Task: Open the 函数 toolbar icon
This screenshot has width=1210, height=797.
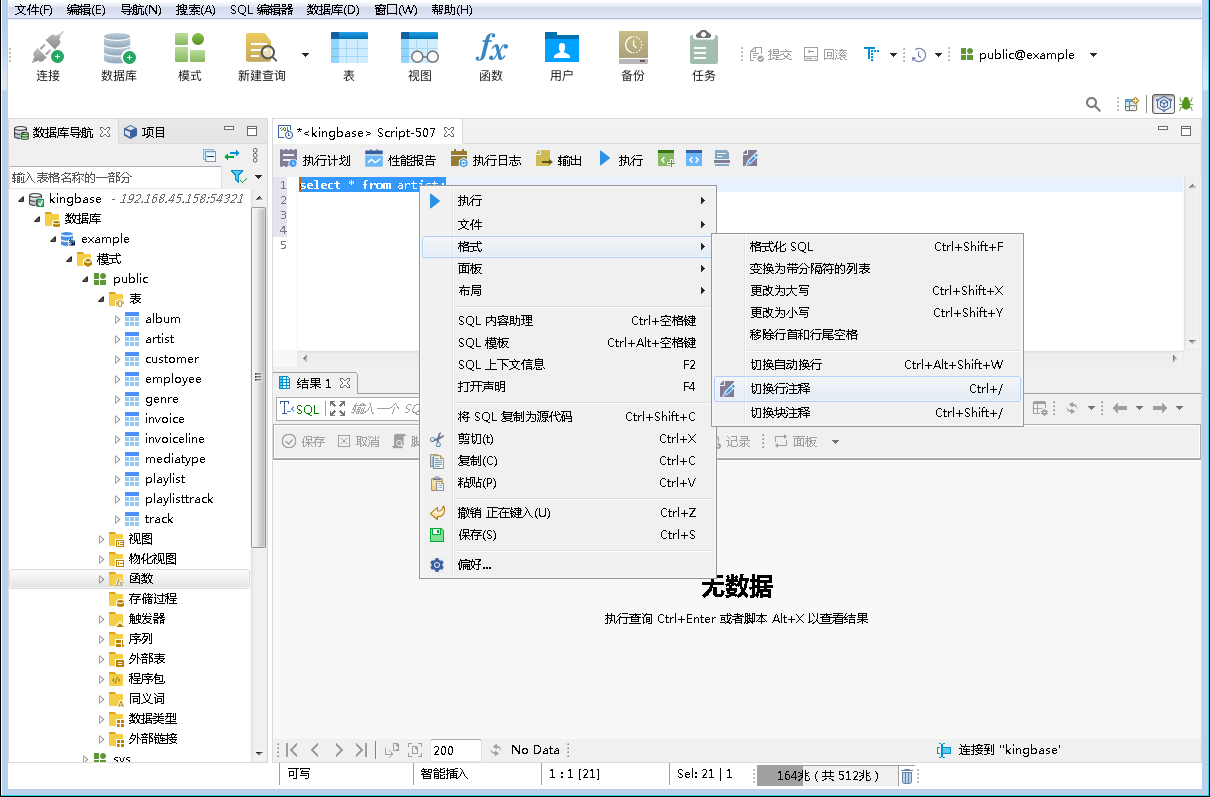Action: (490, 54)
